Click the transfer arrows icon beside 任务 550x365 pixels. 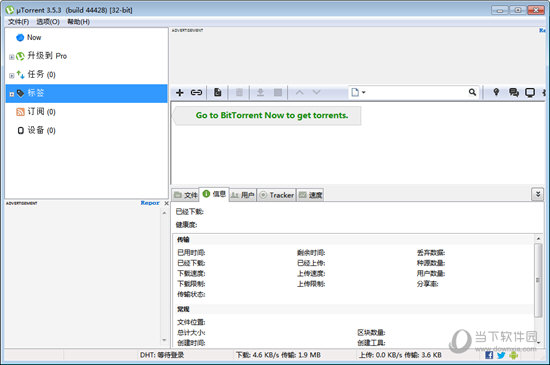(20, 74)
